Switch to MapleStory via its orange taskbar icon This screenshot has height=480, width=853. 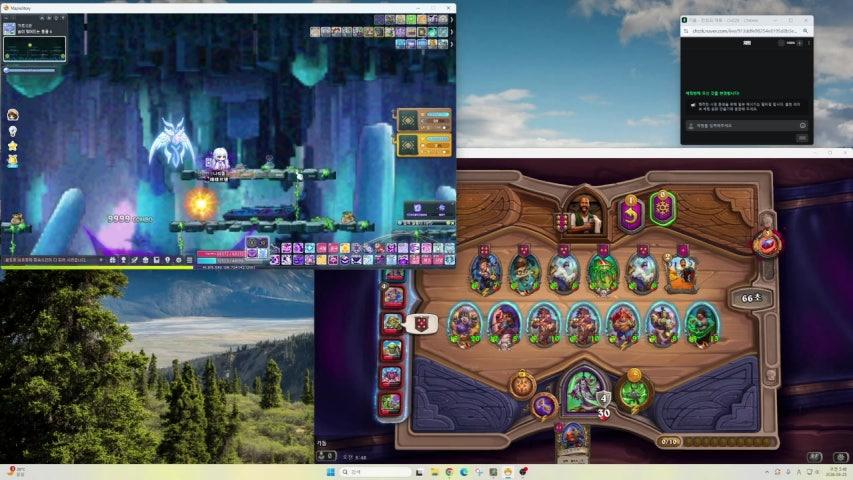click(x=508, y=472)
